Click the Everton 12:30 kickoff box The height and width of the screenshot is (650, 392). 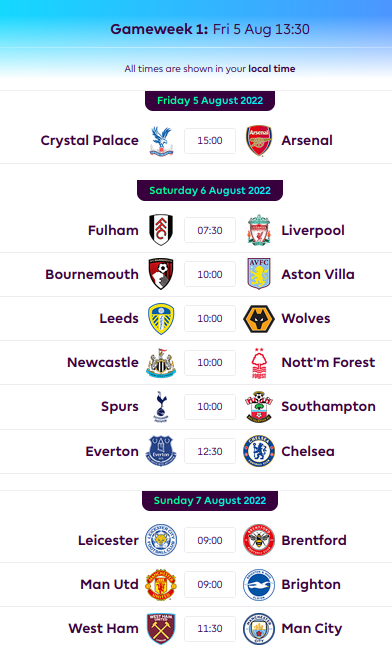coord(210,451)
